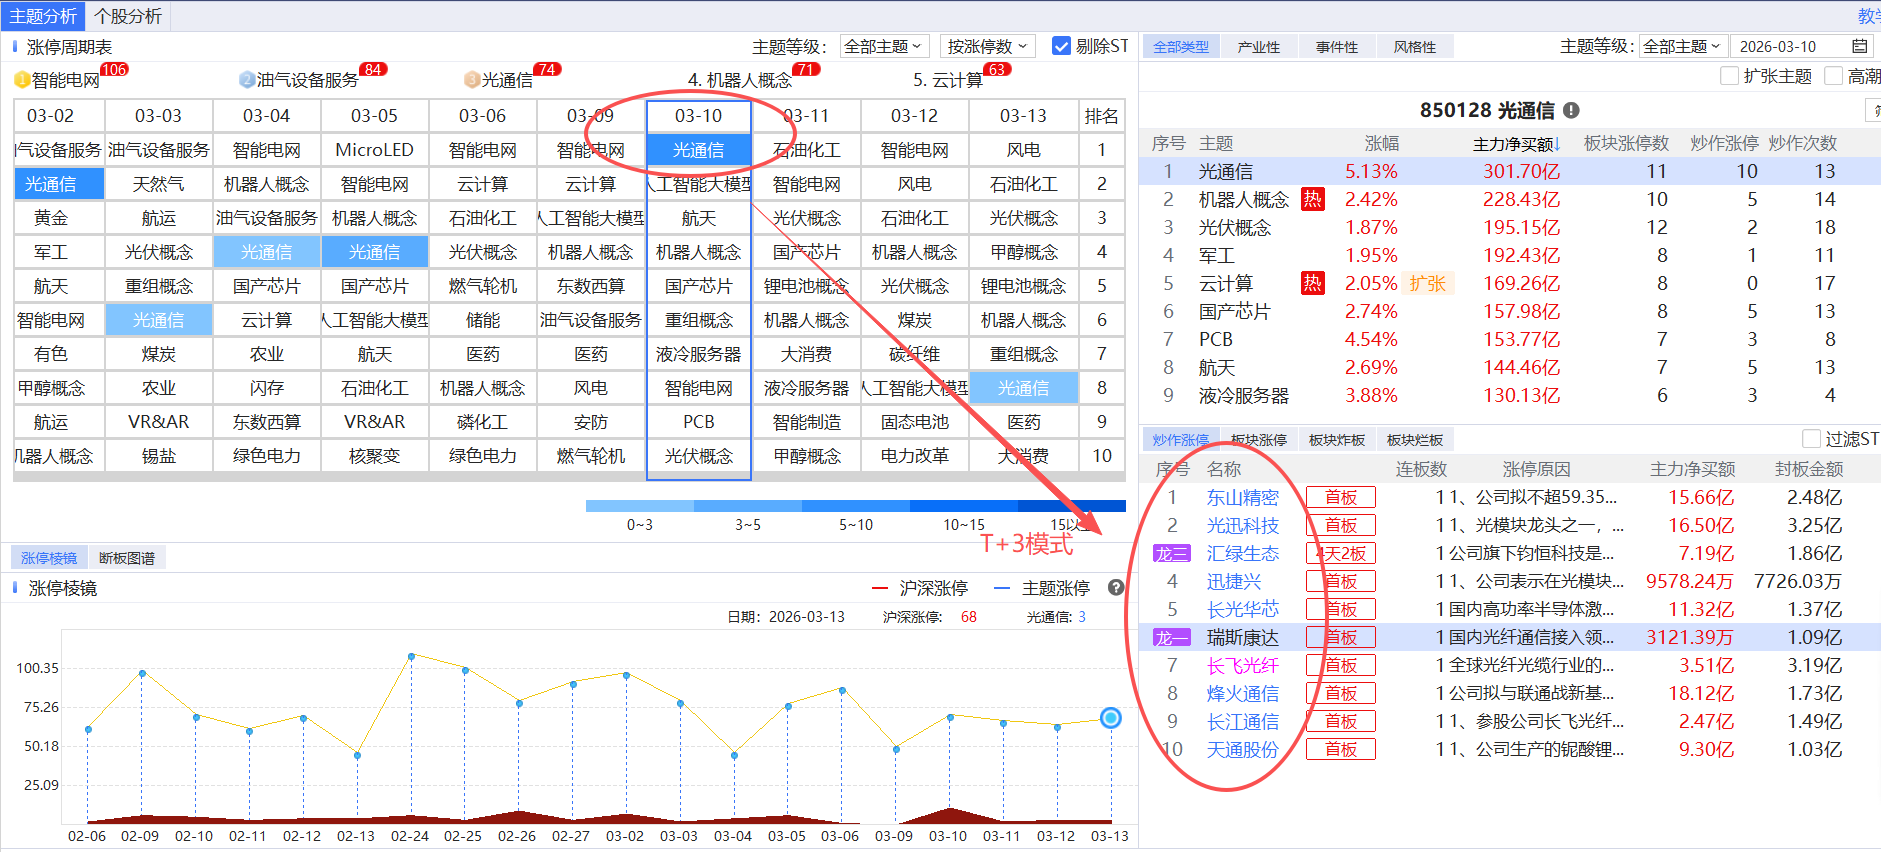Click the blue chart marker at 03-13
This screenshot has width=1881, height=852.
[x=1110, y=718]
